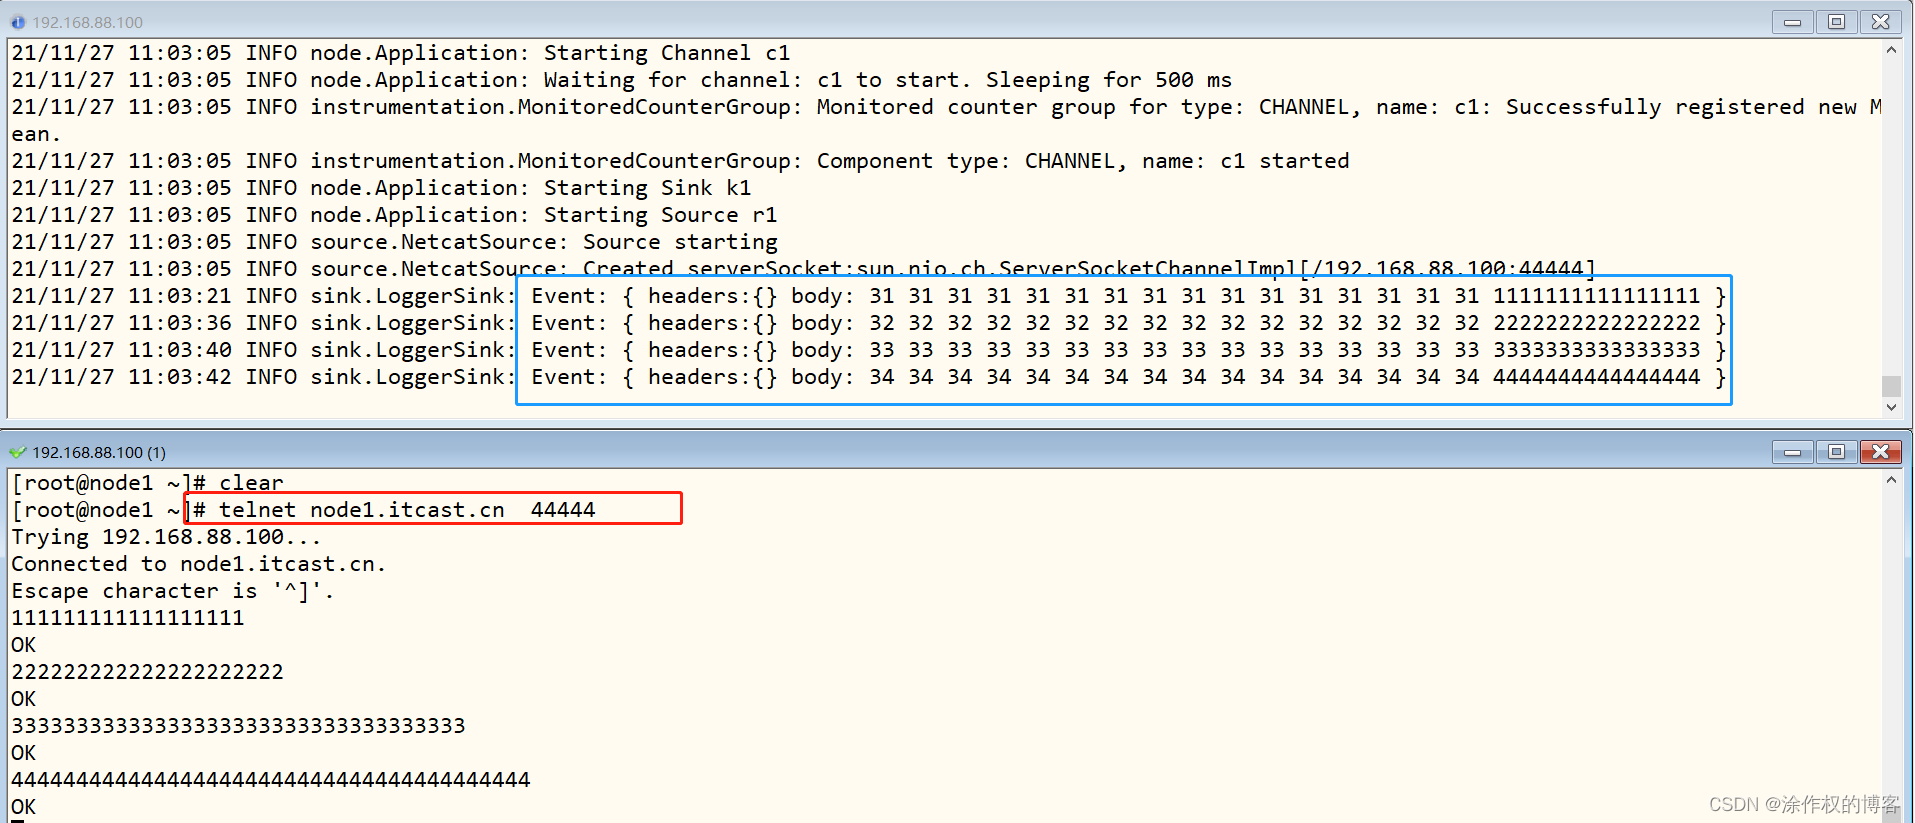1915x823 pixels.
Task: Close the 192.168.88.100 (1) telnet window
Action: click(x=1880, y=452)
